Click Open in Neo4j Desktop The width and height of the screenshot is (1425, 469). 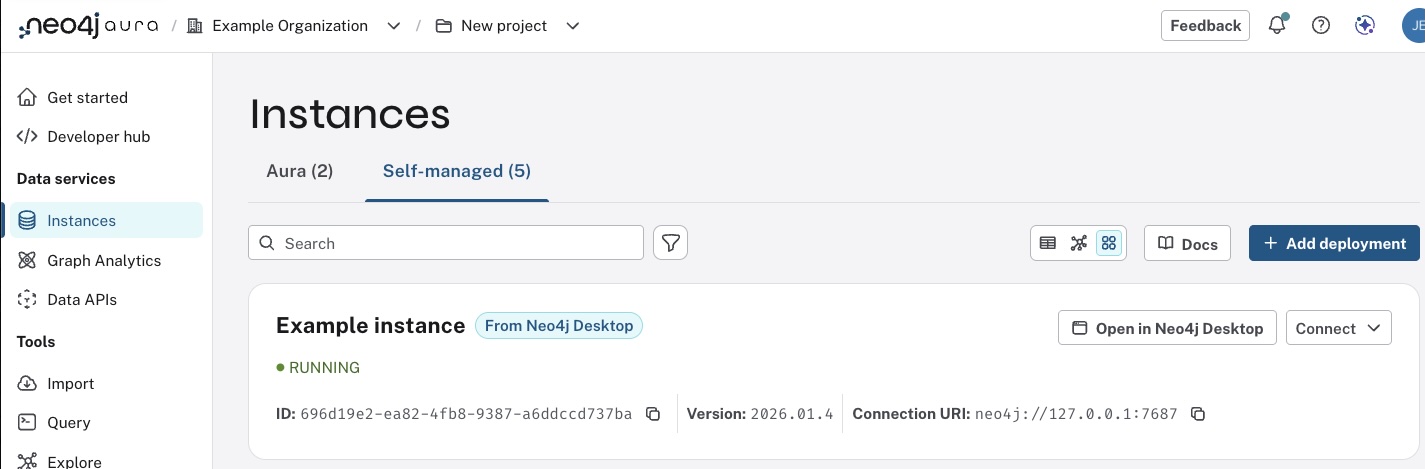(x=1167, y=328)
